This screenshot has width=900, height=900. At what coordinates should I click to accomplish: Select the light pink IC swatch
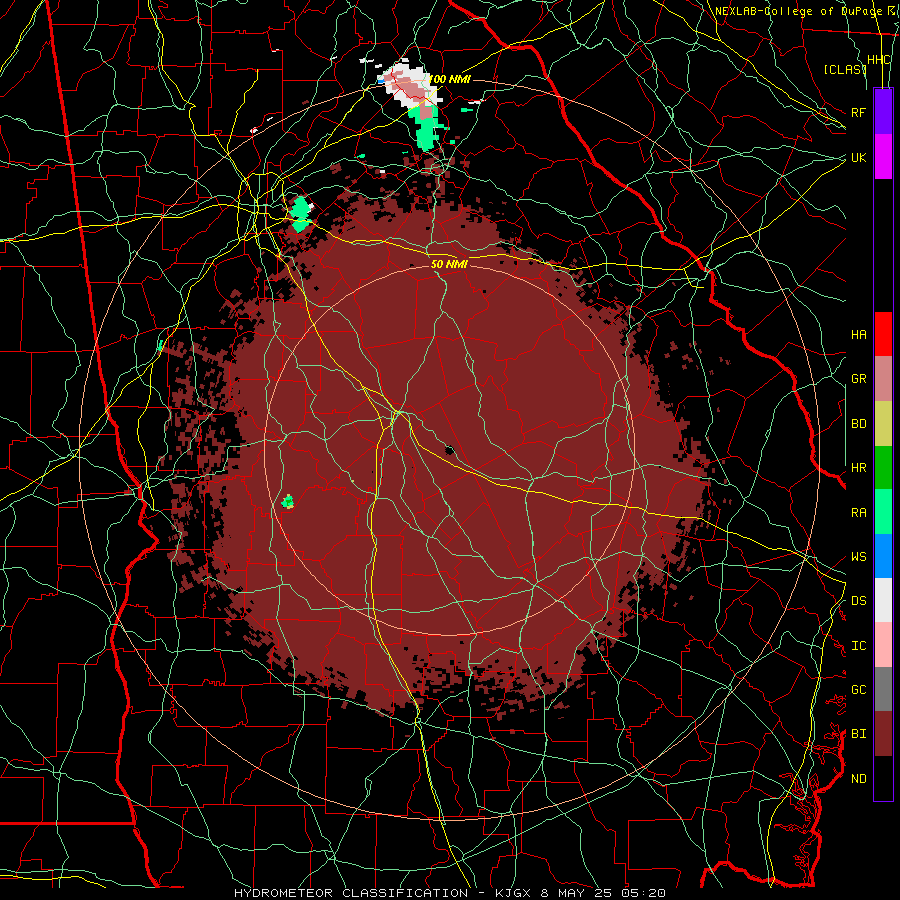click(883, 645)
